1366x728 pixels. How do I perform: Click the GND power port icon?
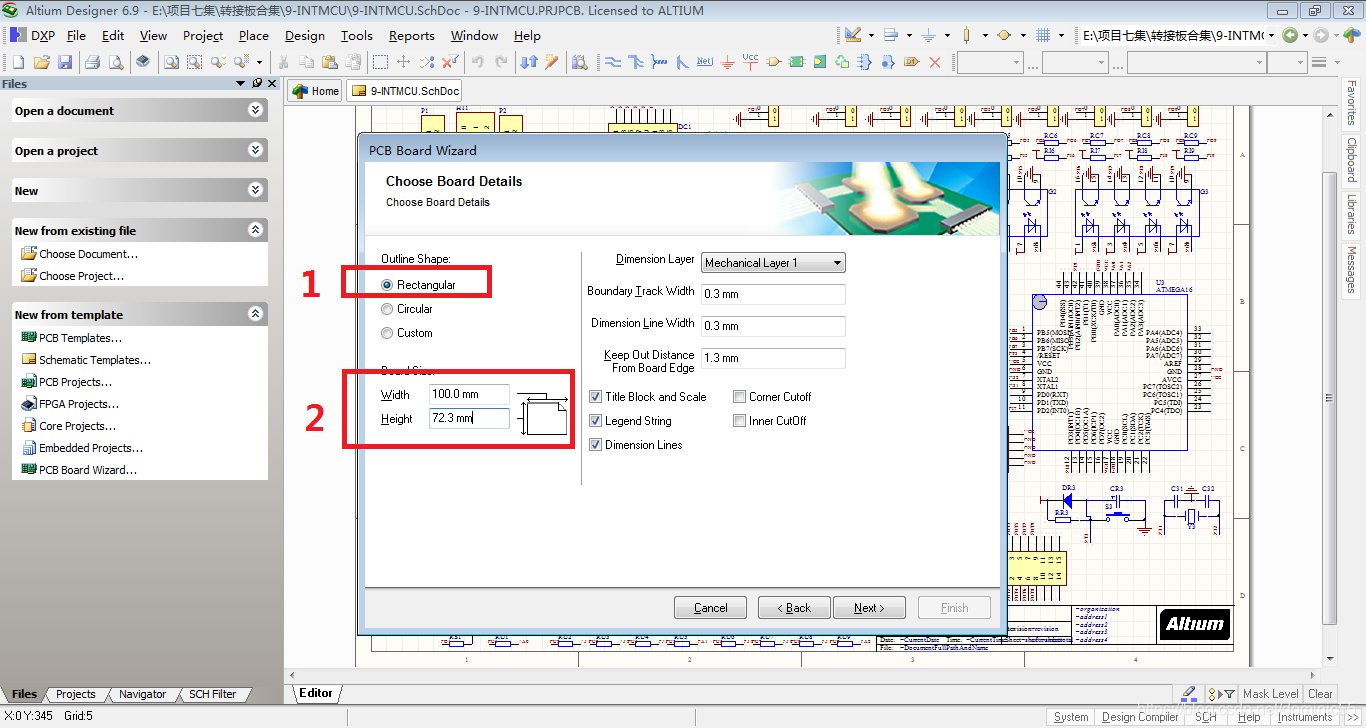coord(727,62)
